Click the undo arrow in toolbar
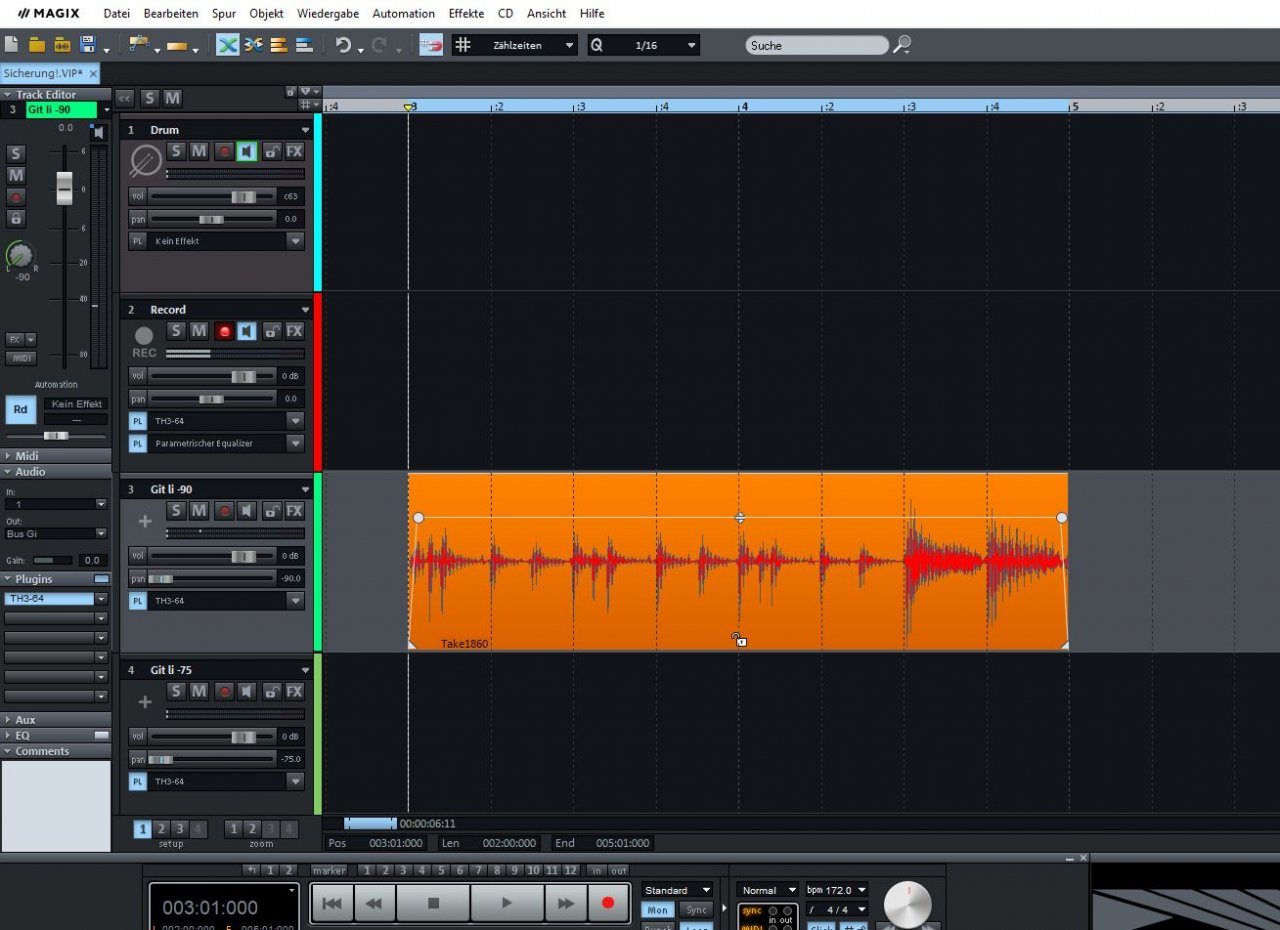 [x=343, y=45]
